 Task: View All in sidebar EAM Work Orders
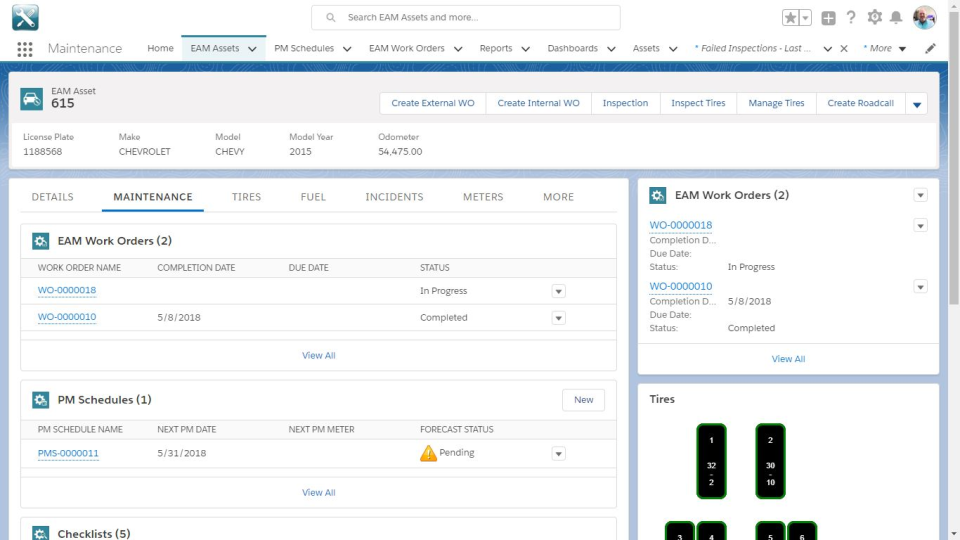click(x=788, y=359)
